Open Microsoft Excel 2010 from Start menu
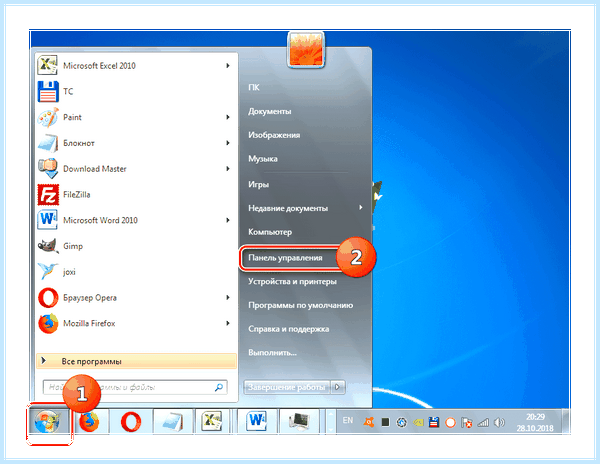The height and width of the screenshot is (464, 600). coord(136,66)
